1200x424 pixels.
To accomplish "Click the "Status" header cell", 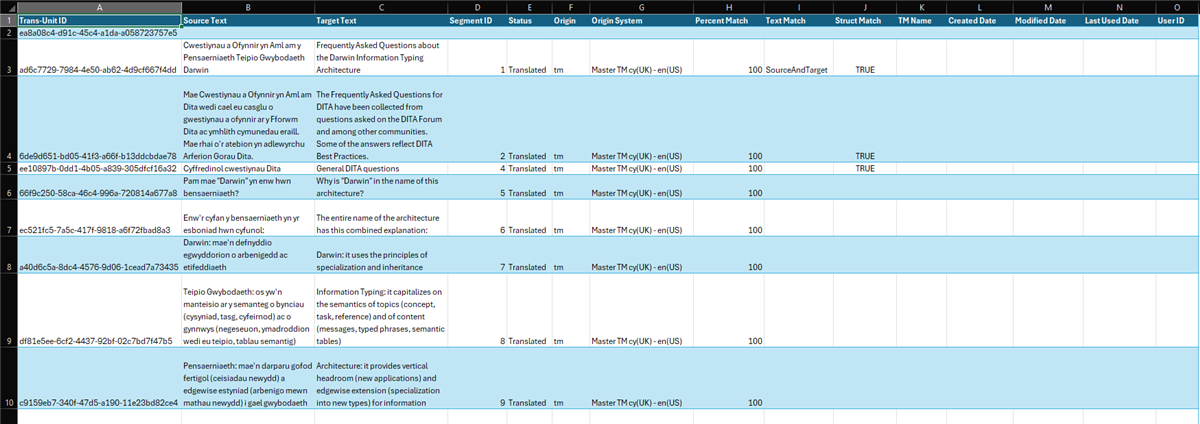I will [x=527, y=20].
